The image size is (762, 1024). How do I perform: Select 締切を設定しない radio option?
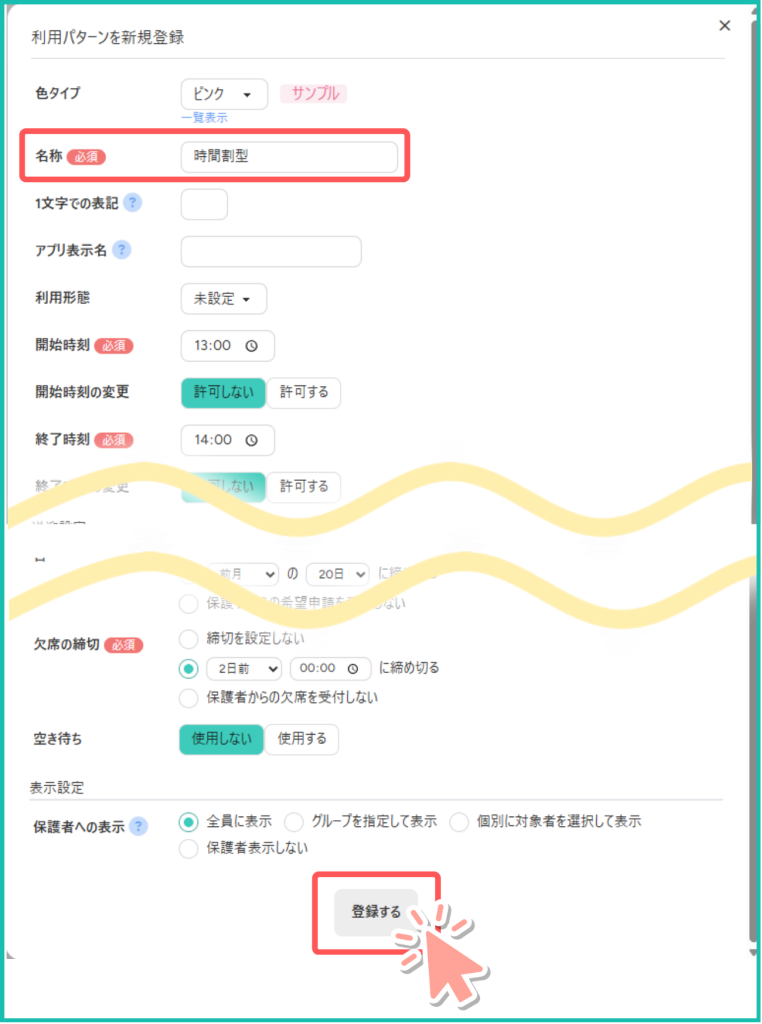click(x=188, y=638)
